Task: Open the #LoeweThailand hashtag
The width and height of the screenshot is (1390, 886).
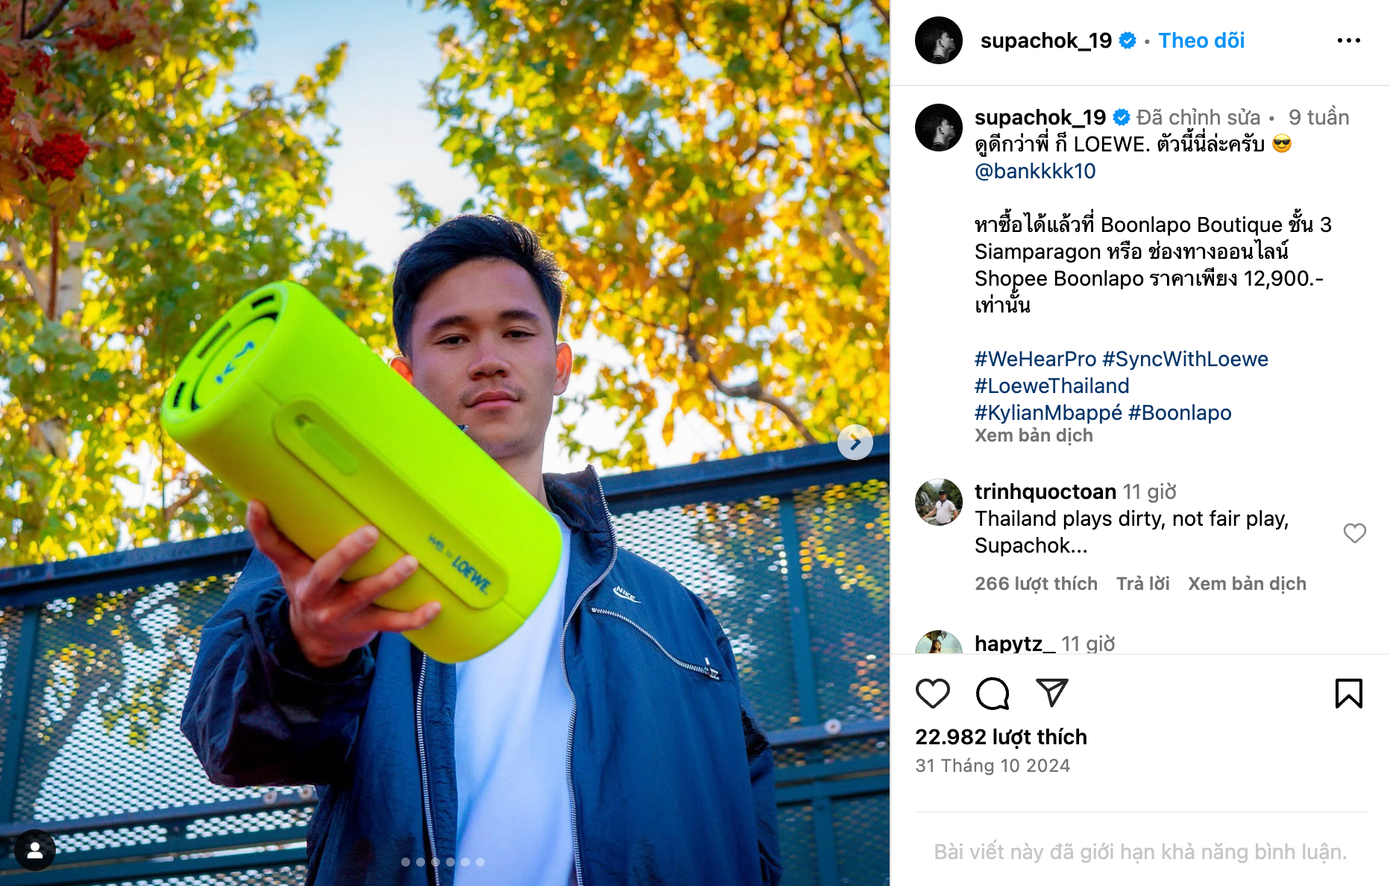Action: click(1052, 386)
